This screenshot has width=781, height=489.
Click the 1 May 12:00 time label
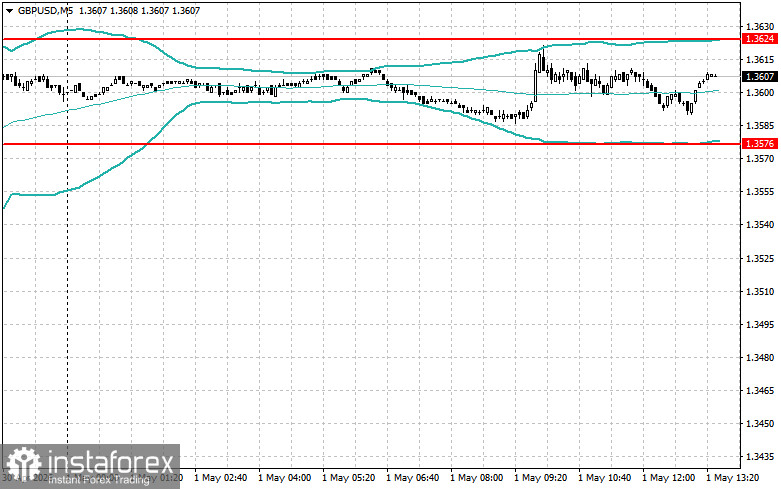[x=668, y=478]
